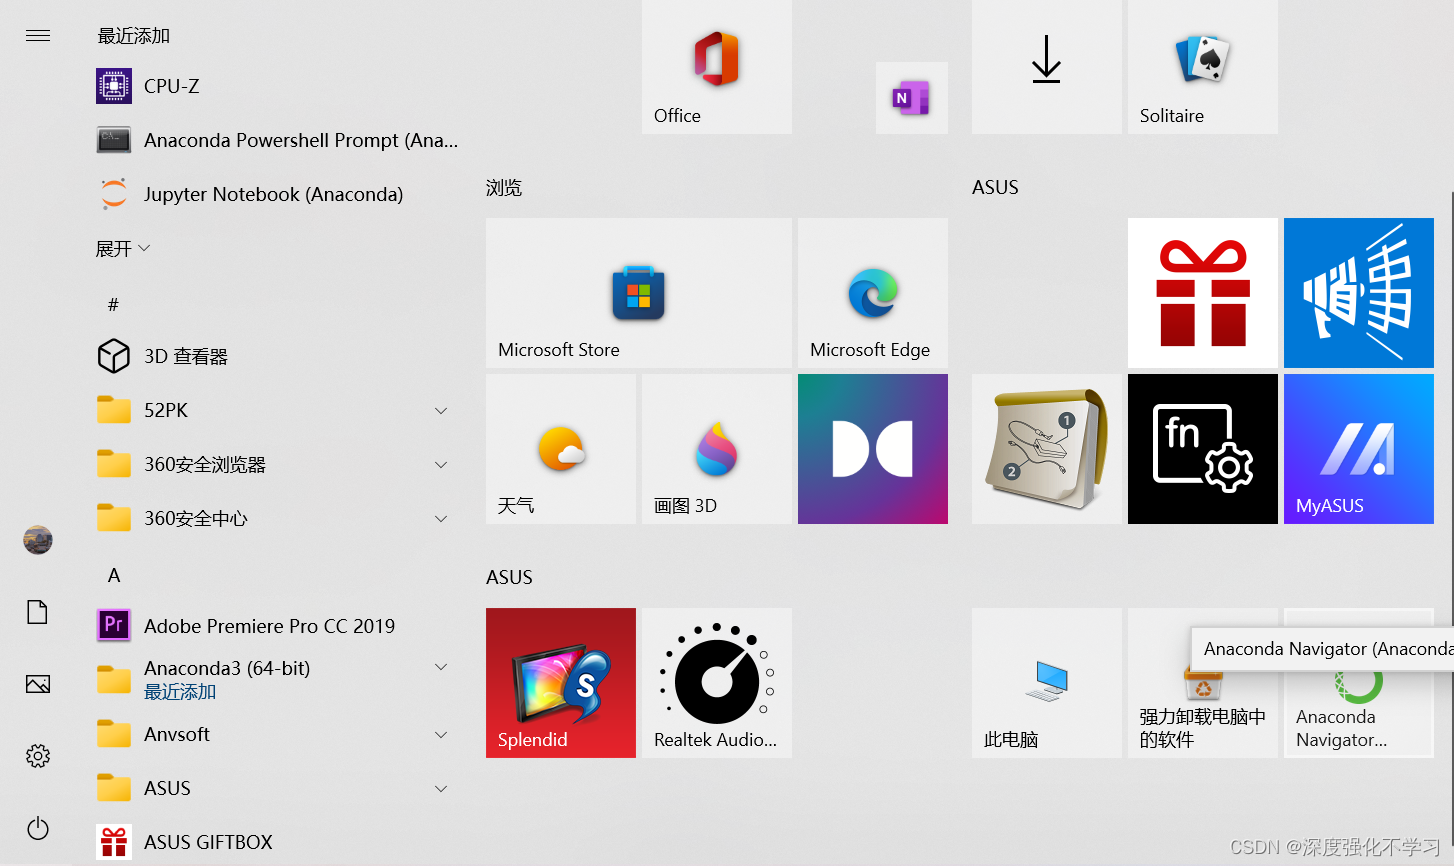The height and width of the screenshot is (866, 1454).
Task: Open the Office tile
Action: click(x=717, y=67)
